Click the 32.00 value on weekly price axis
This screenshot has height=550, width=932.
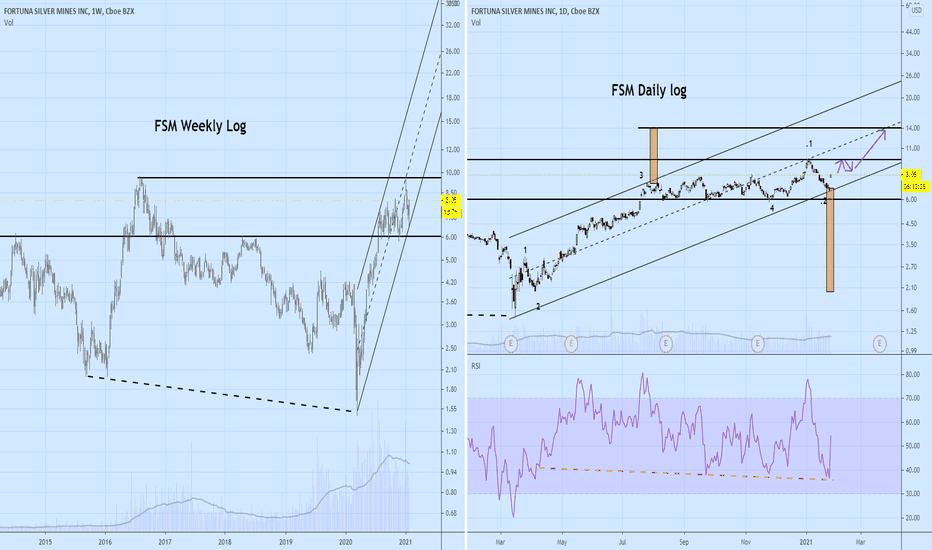[x=452, y=25]
